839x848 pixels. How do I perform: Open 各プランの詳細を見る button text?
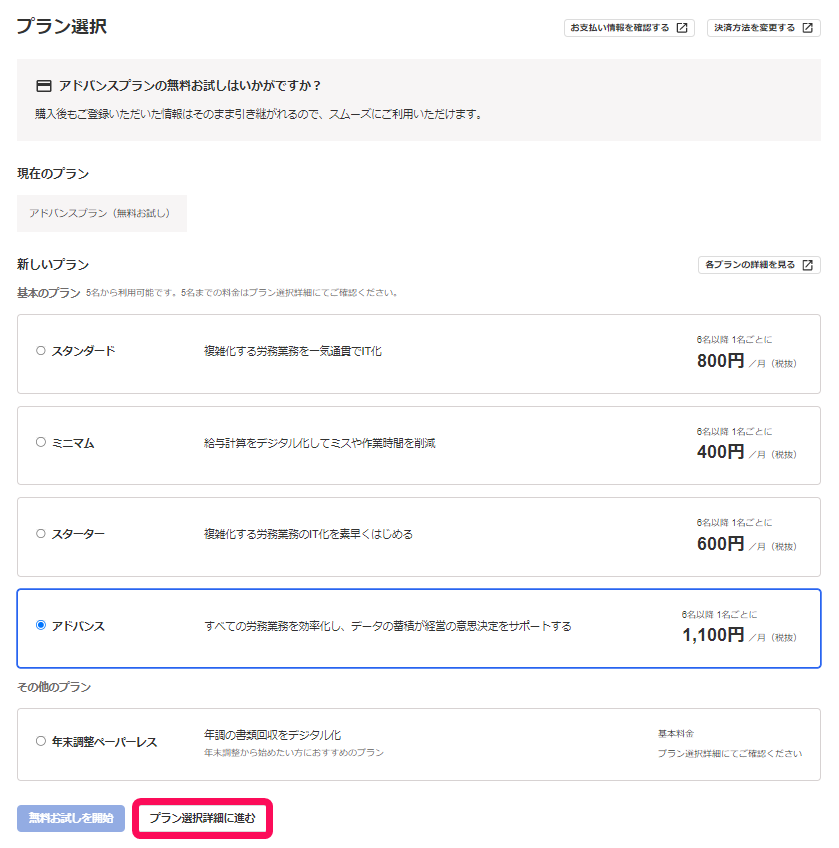coord(750,264)
